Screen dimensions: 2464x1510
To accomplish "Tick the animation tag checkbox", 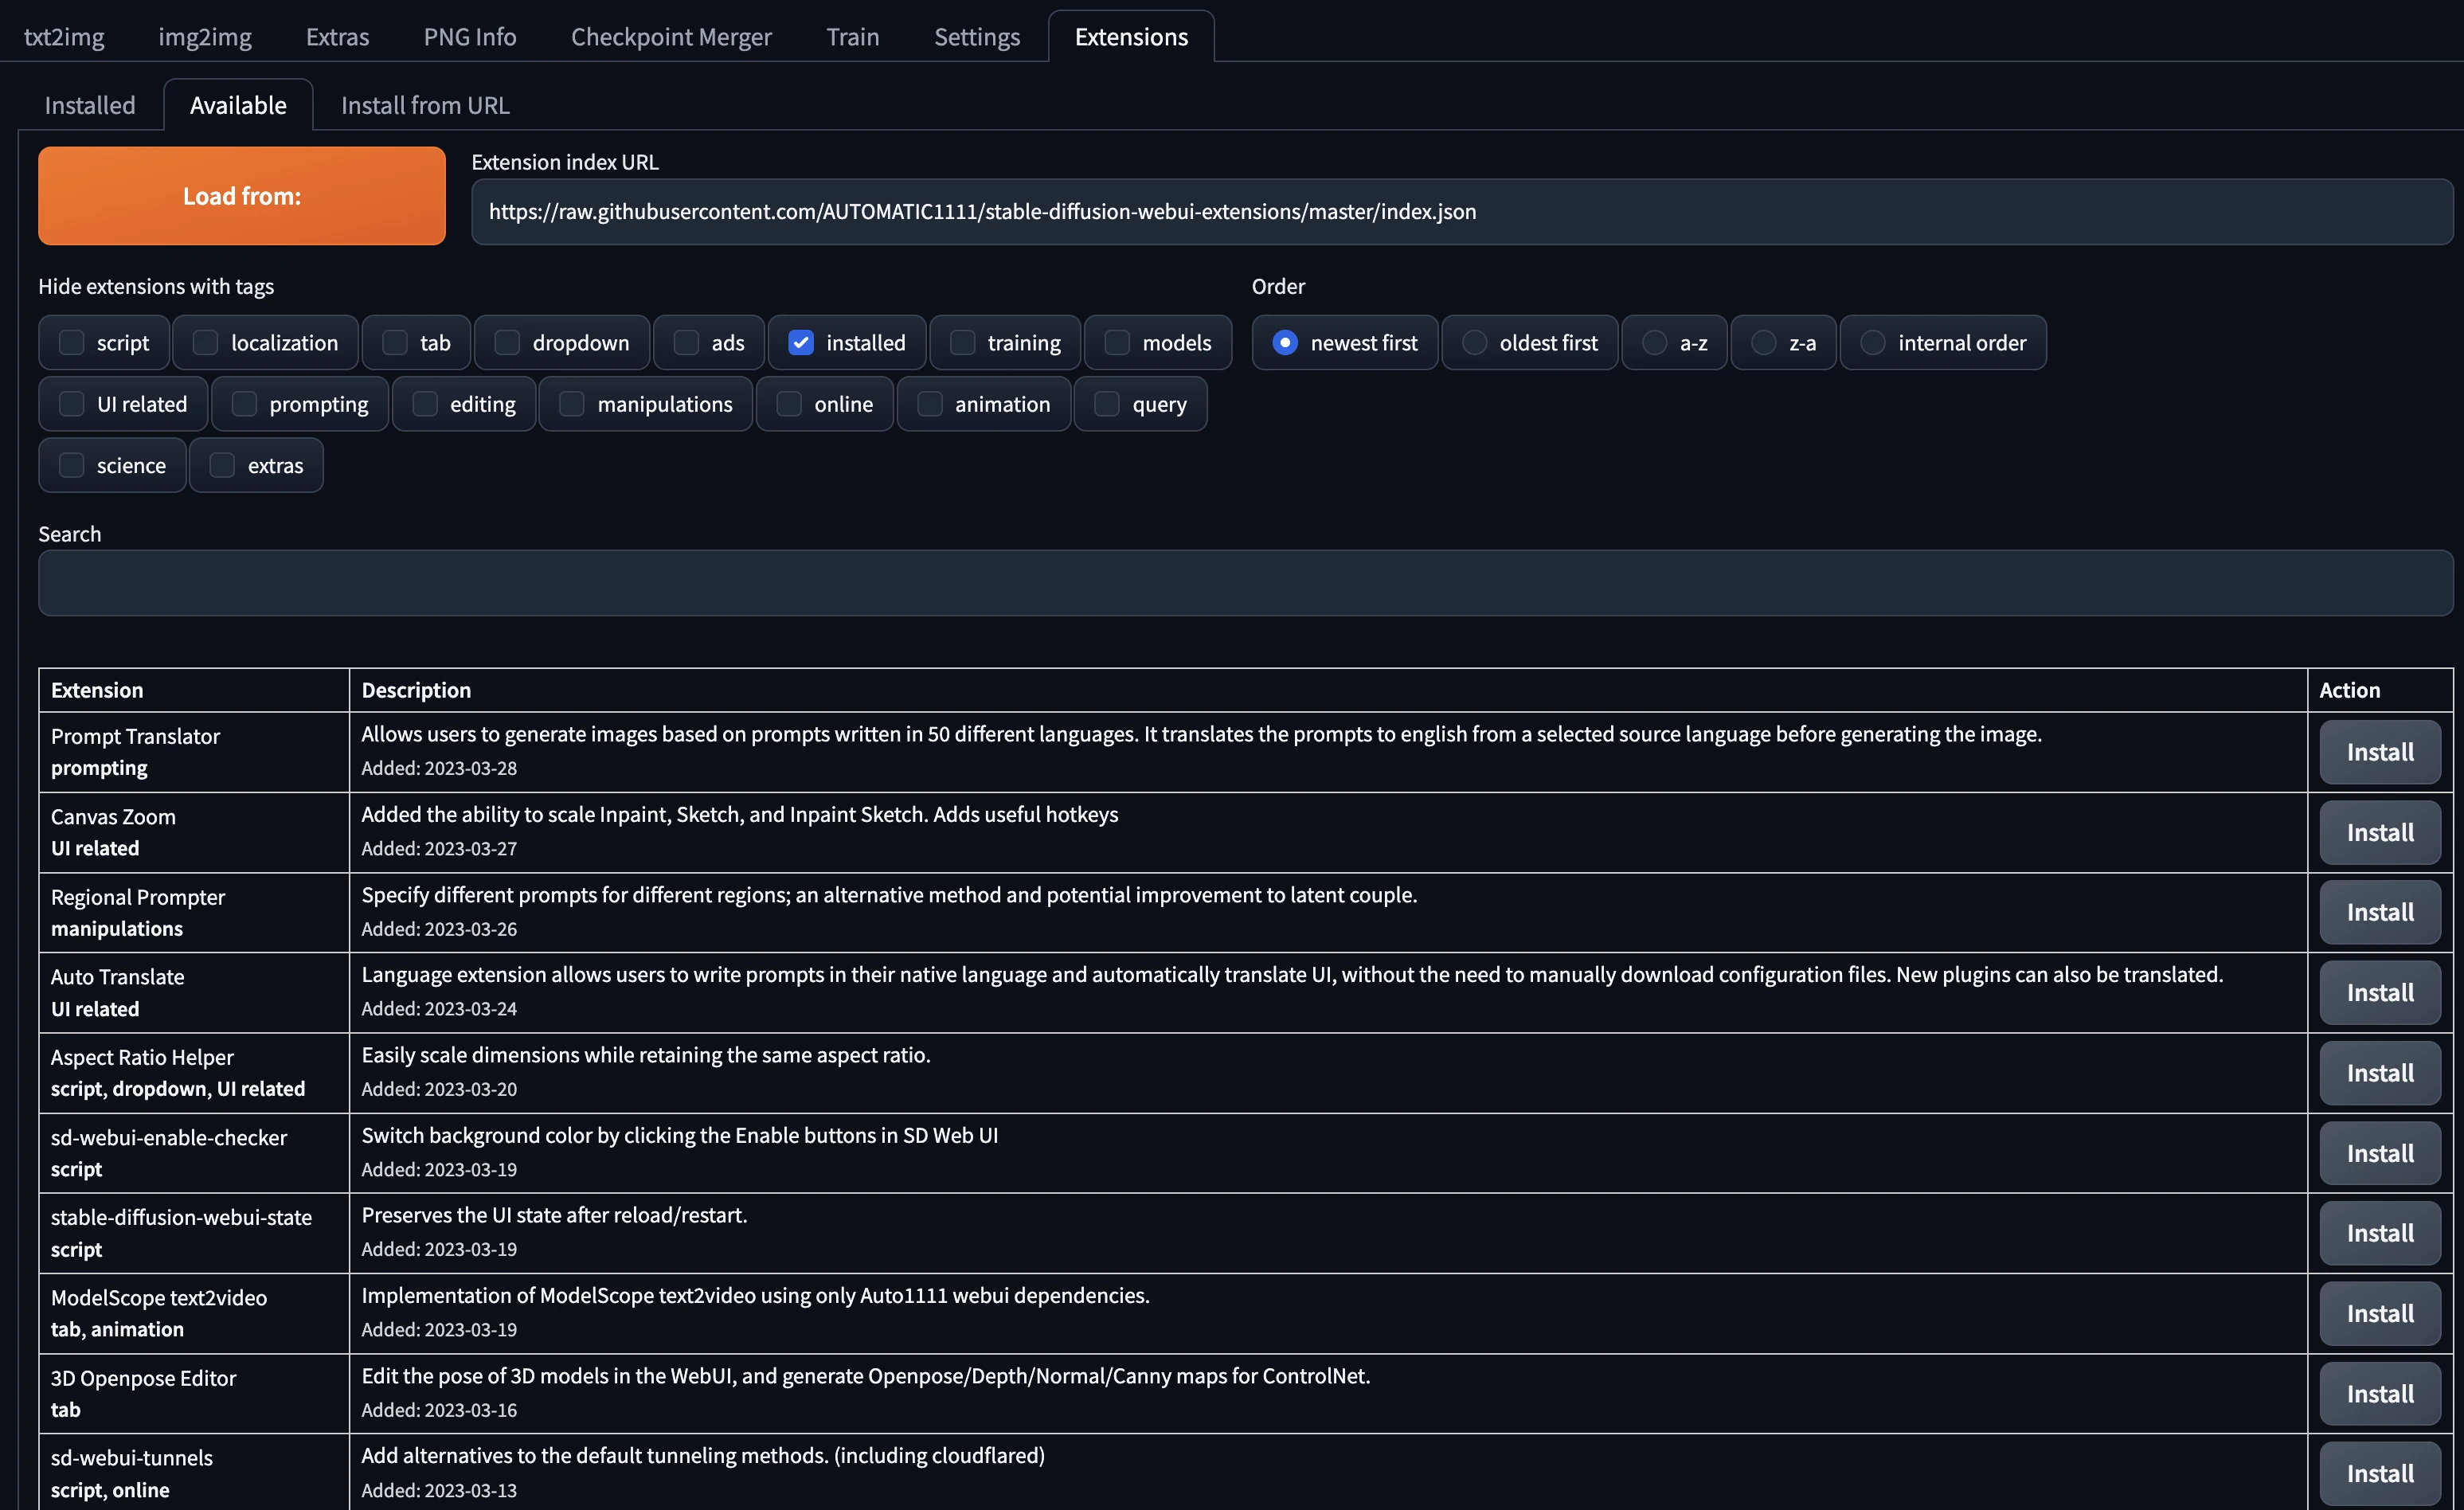I will coord(930,404).
